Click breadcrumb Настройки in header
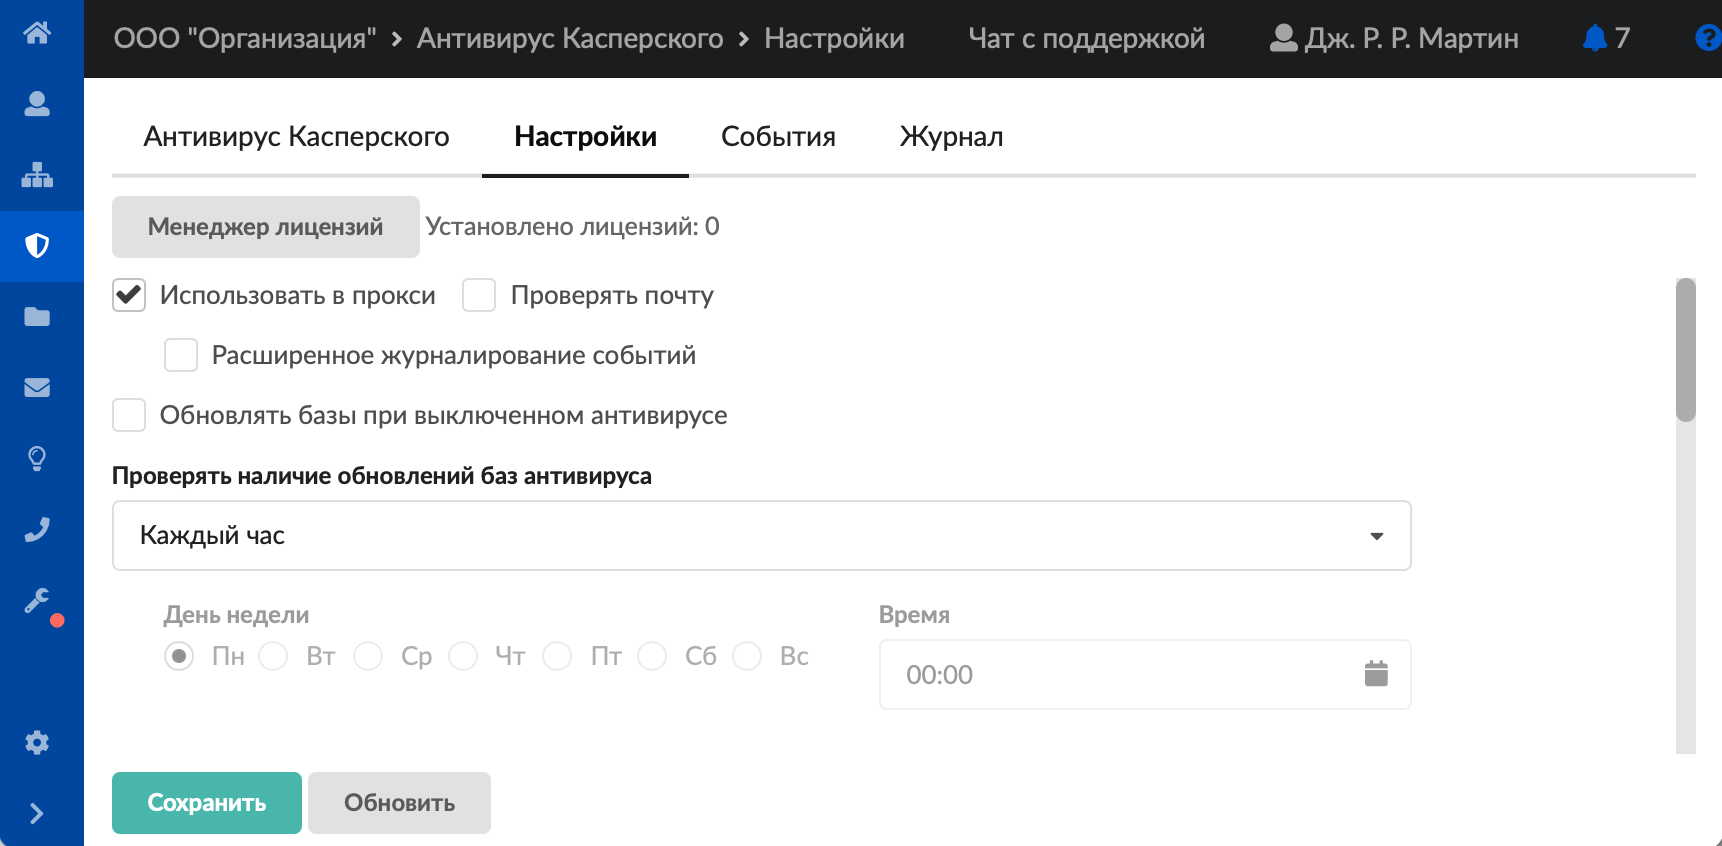 (834, 38)
